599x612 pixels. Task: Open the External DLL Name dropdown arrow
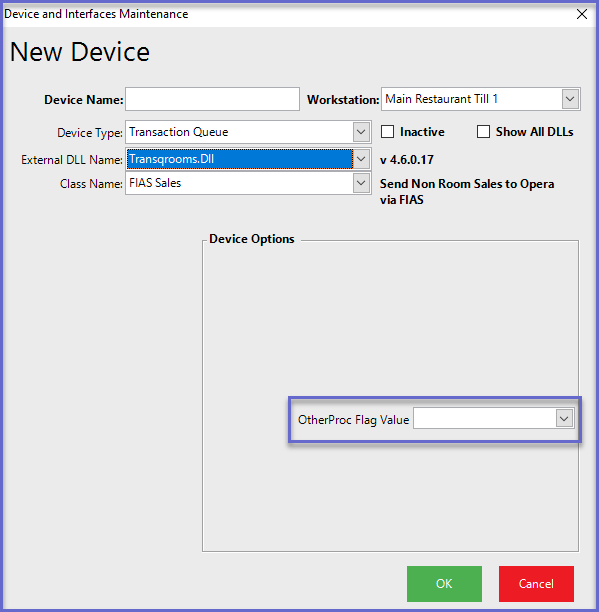pyautogui.click(x=361, y=159)
